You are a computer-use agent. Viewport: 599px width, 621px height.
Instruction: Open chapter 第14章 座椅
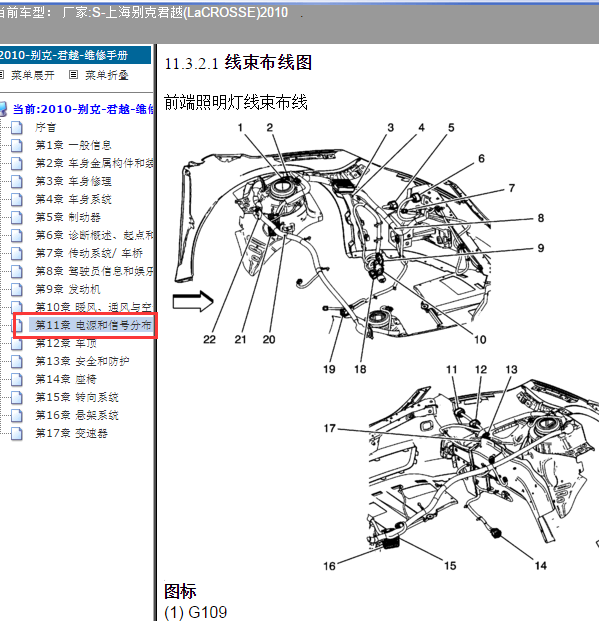[x=66, y=379]
